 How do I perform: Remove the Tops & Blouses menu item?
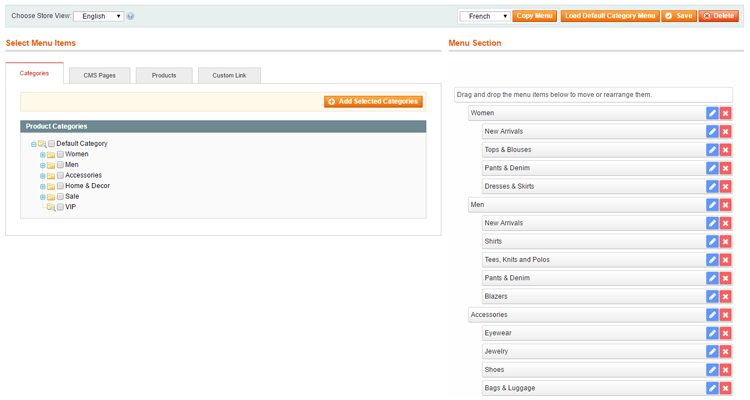click(x=726, y=150)
